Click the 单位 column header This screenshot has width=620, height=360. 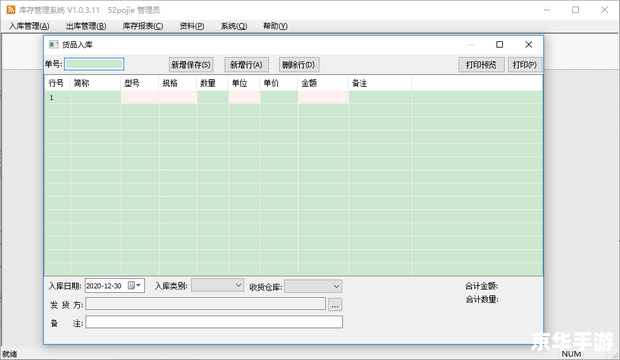244,83
